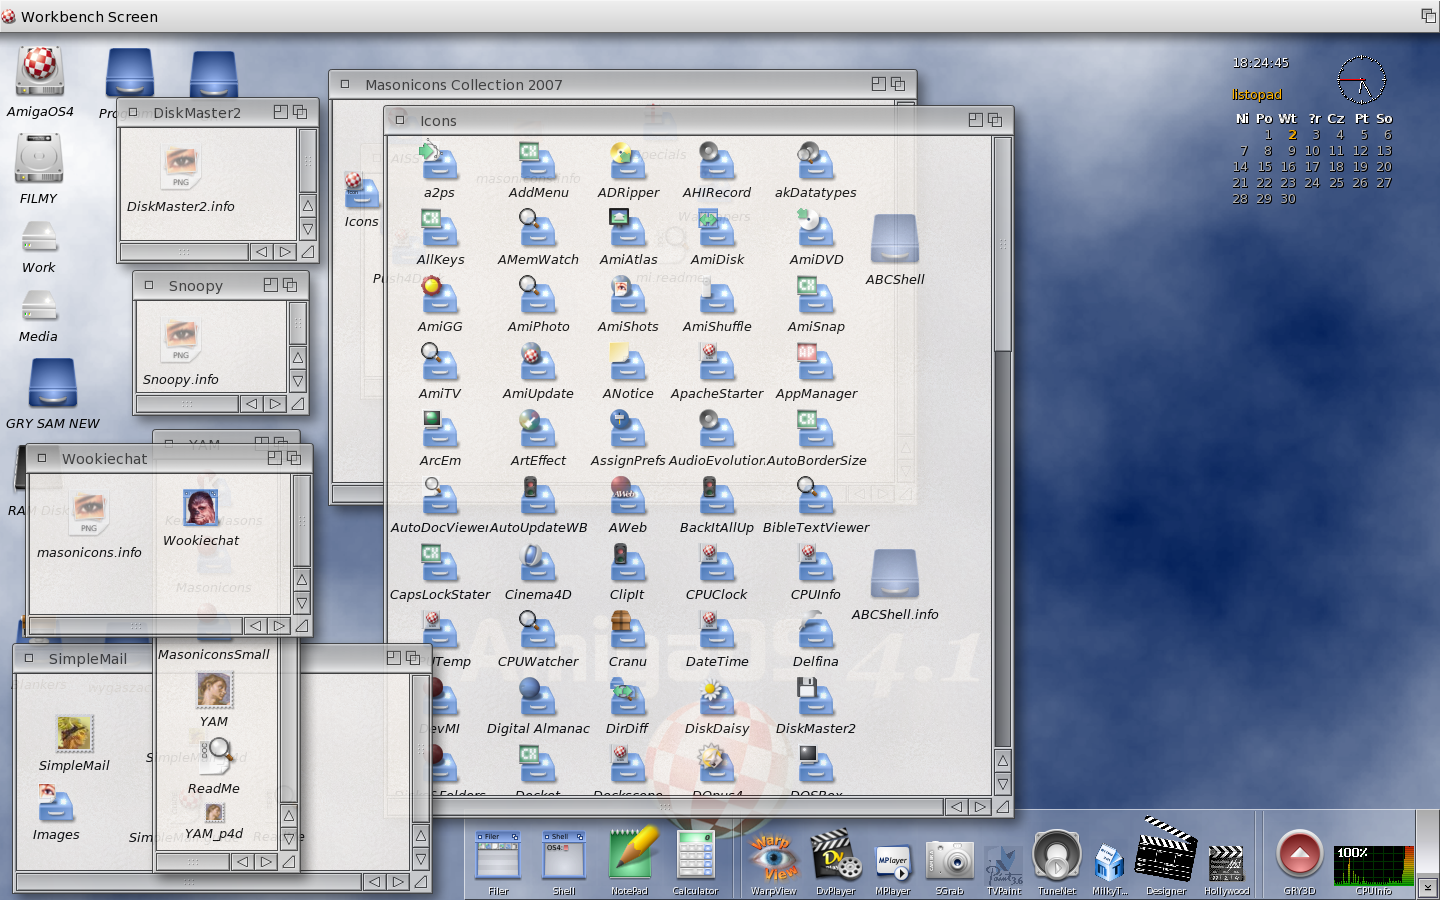The height and width of the screenshot is (900, 1440).
Task: Click Masonicons Collection 2007 title bar
Action: pyautogui.click(x=622, y=84)
